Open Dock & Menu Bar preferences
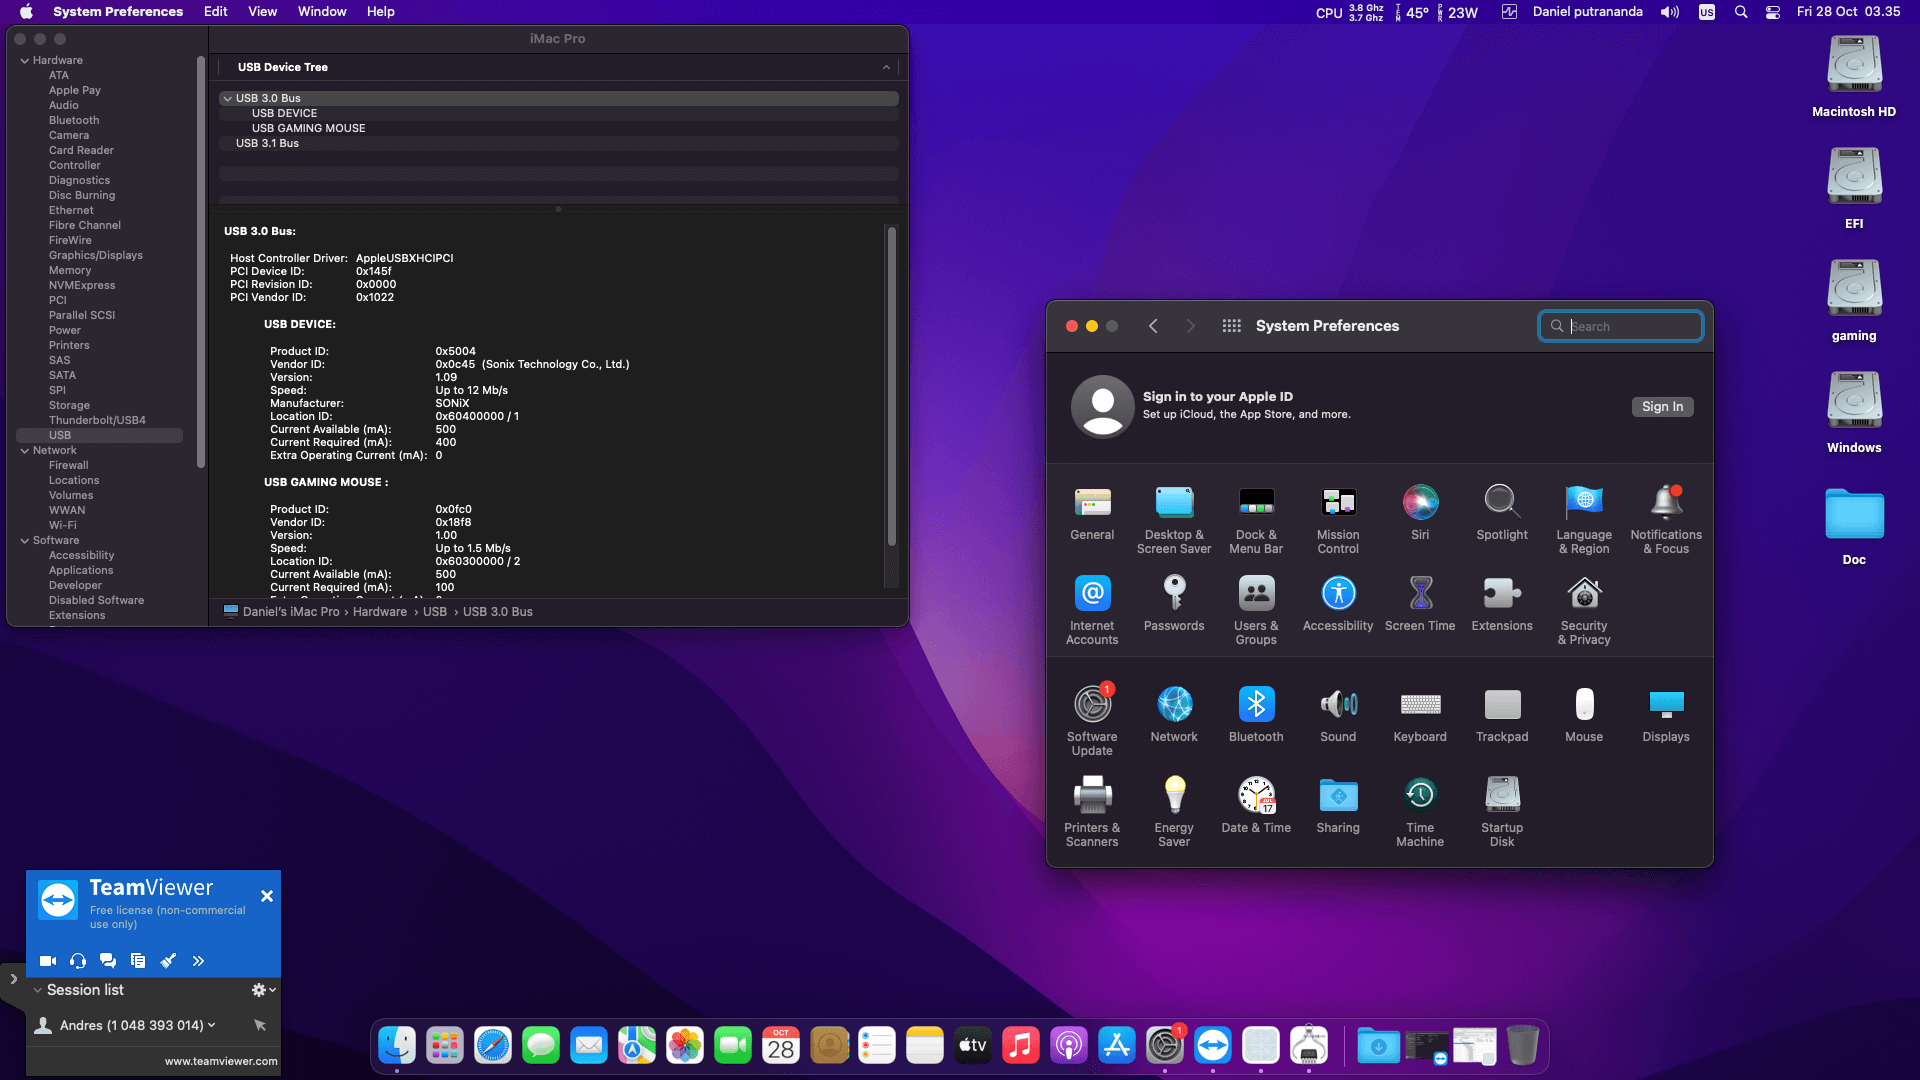1920x1080 pixels. (x=1256, y=520)
